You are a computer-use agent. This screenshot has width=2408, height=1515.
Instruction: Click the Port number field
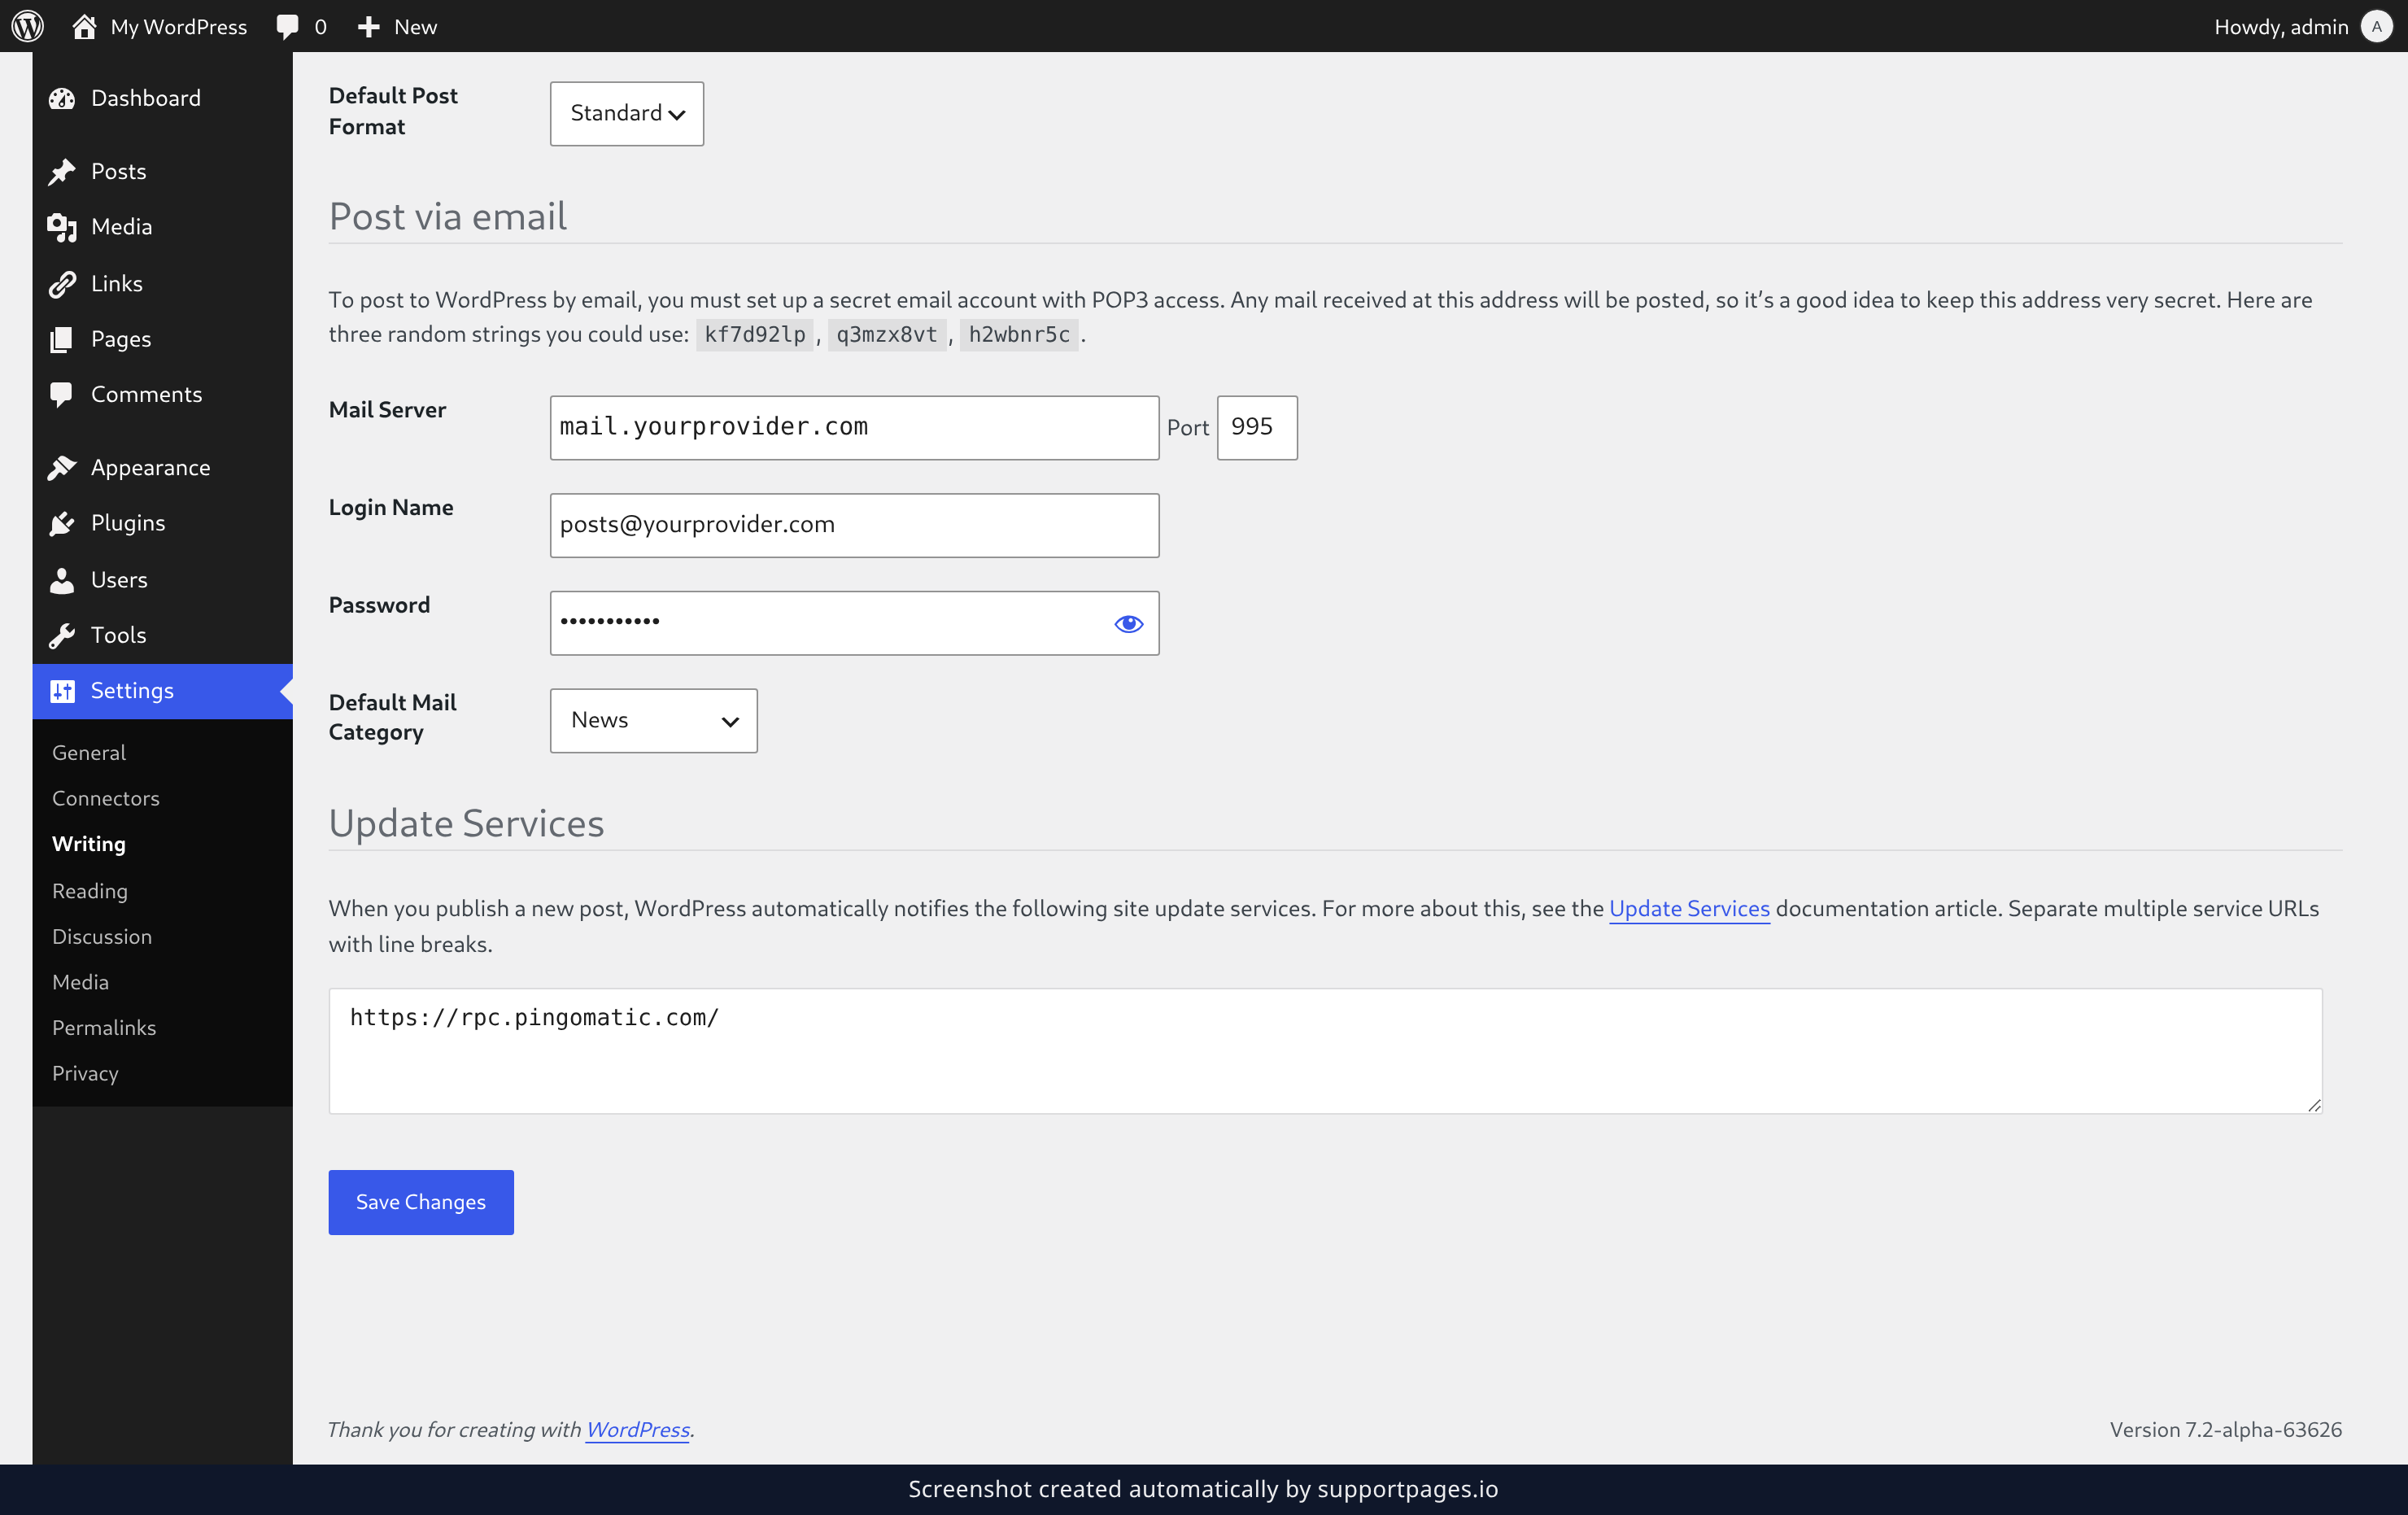[1257, 428]
